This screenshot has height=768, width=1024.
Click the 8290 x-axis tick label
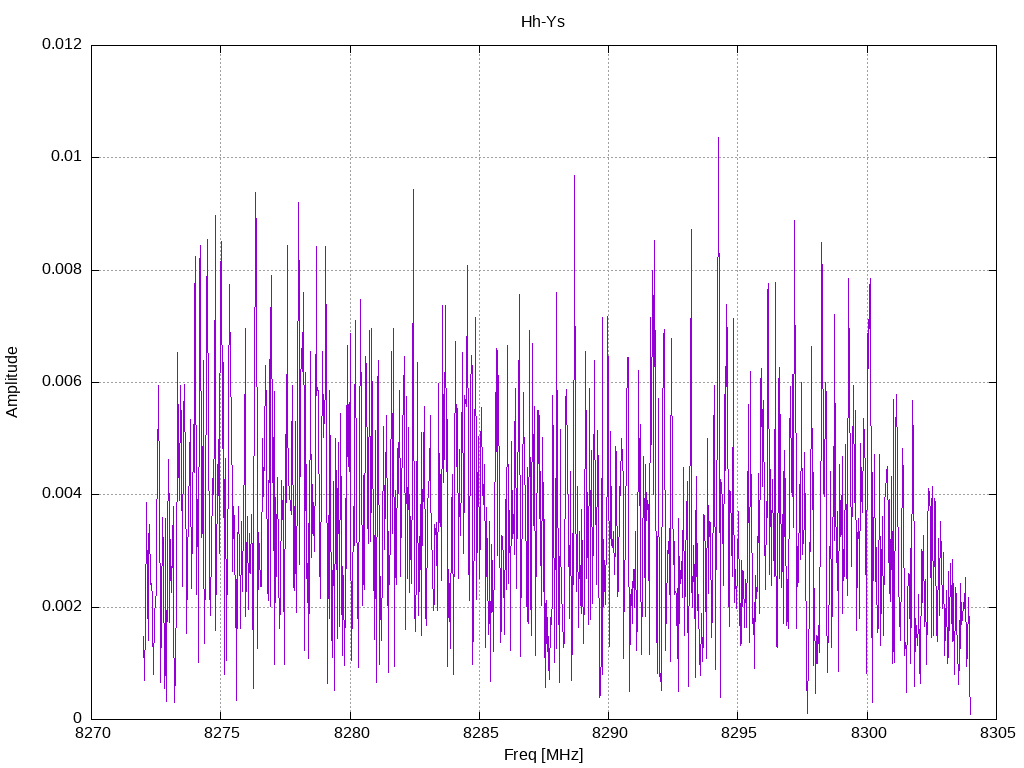point(610,733)
